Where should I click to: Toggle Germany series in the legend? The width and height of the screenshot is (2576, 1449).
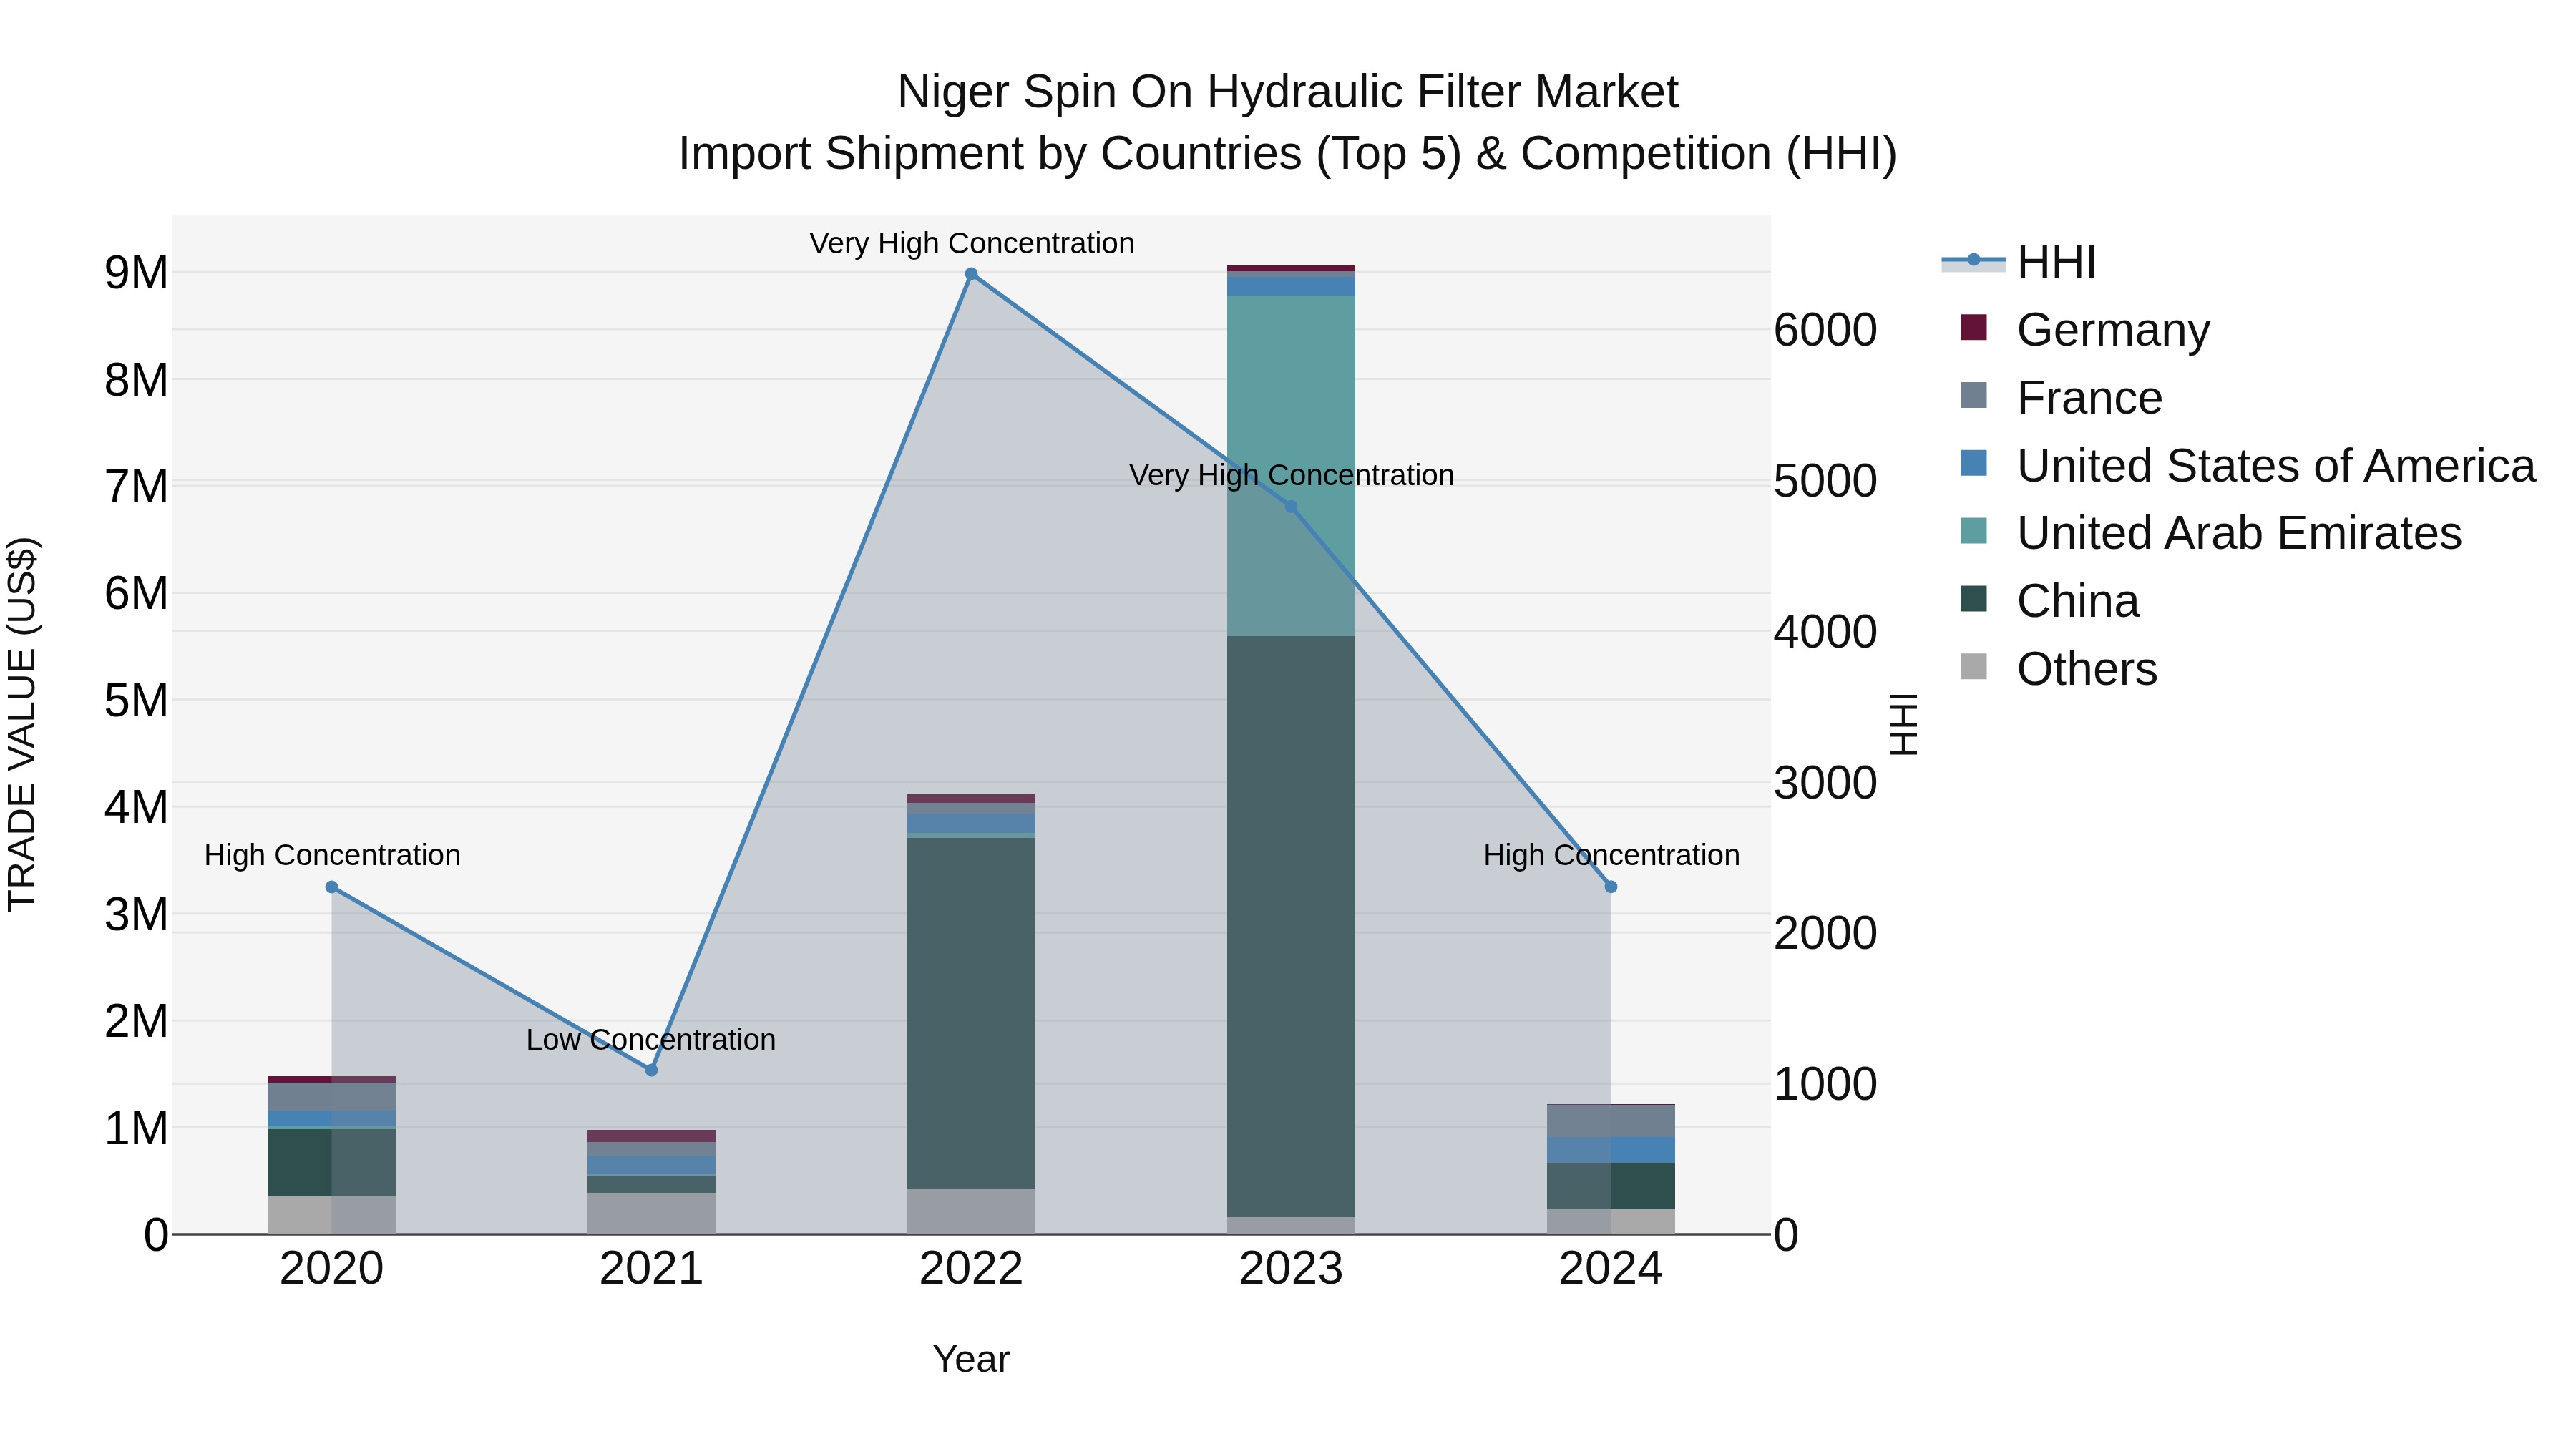point(2085,330)
